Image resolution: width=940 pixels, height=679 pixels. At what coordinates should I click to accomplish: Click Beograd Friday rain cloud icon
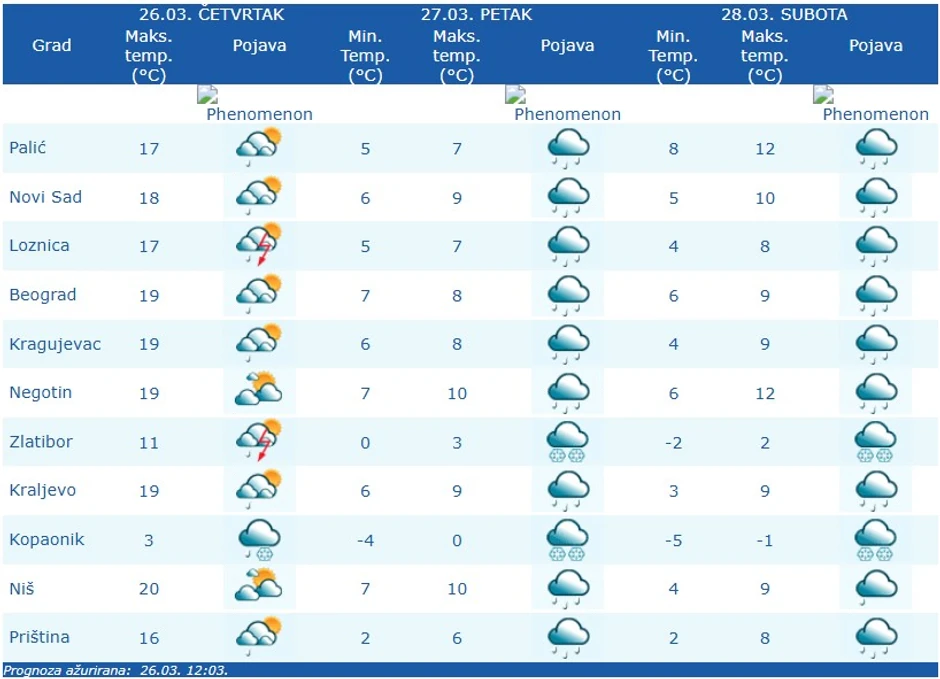(567, 295)
